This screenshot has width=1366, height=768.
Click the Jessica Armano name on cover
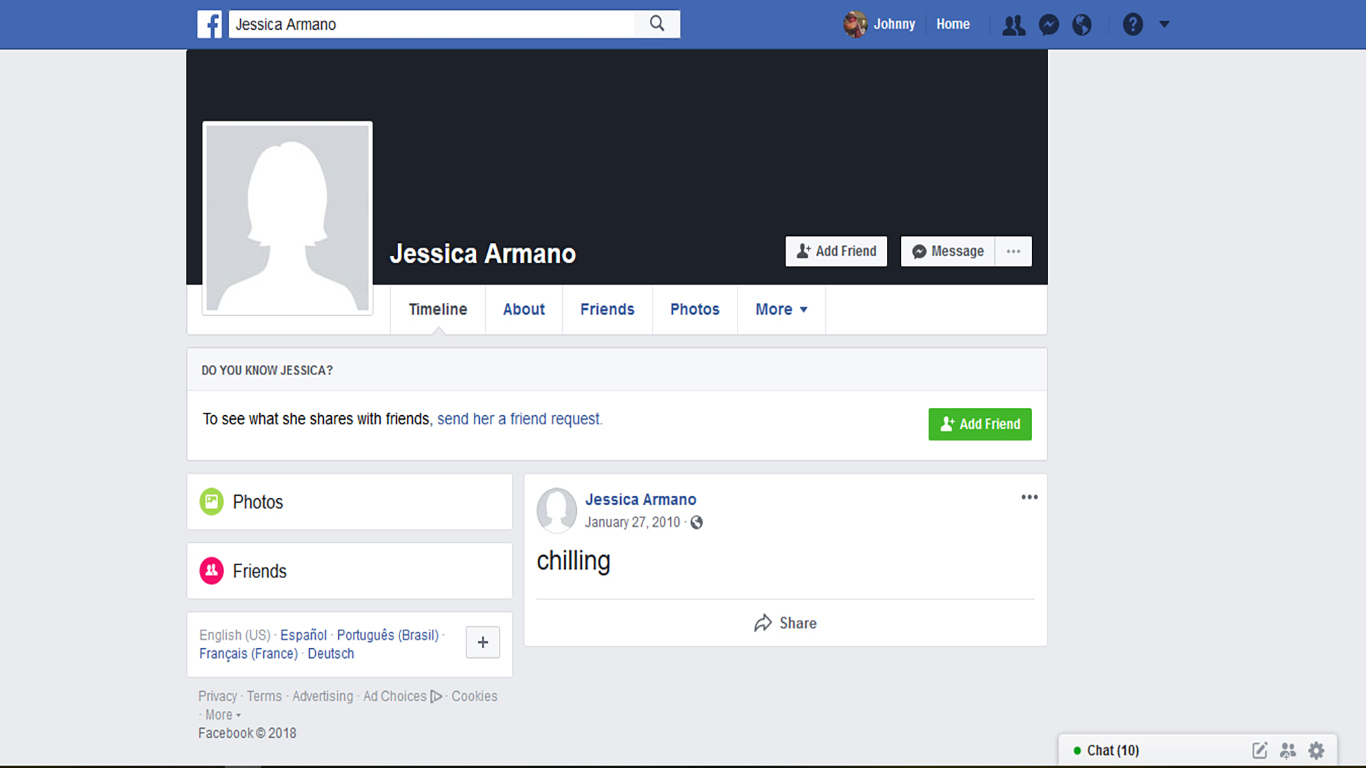click(x=483, y=253)
